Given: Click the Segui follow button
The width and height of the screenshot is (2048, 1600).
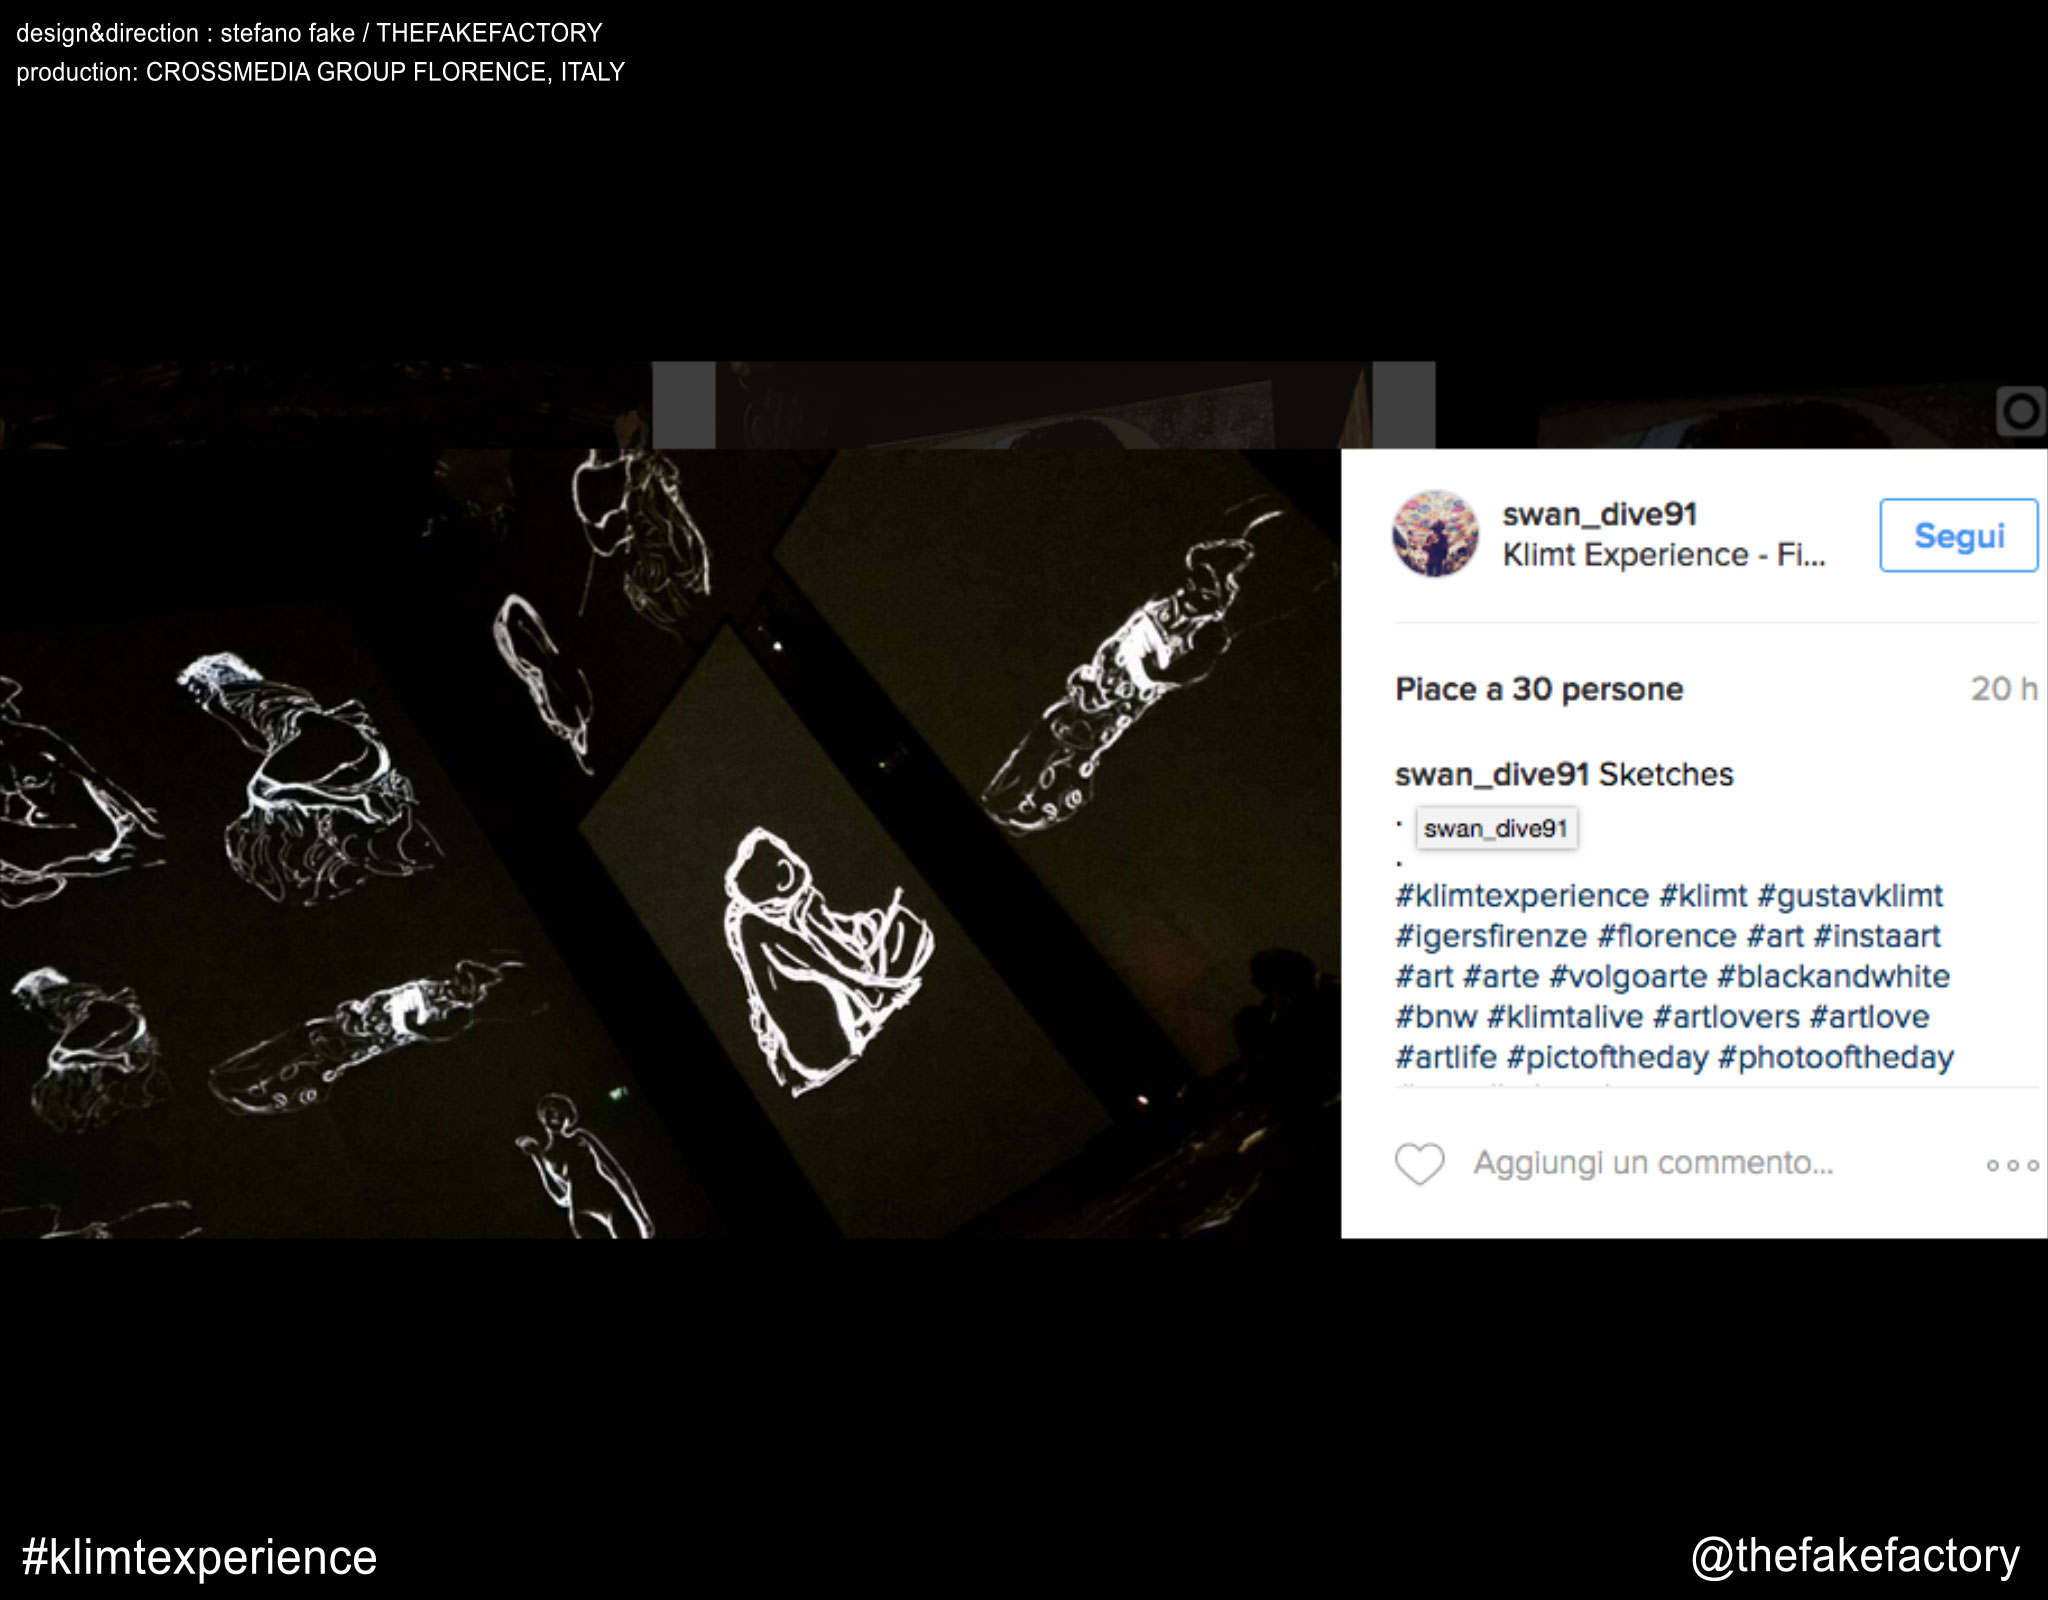Looking at the screenshot, I should pos(1958,535).
